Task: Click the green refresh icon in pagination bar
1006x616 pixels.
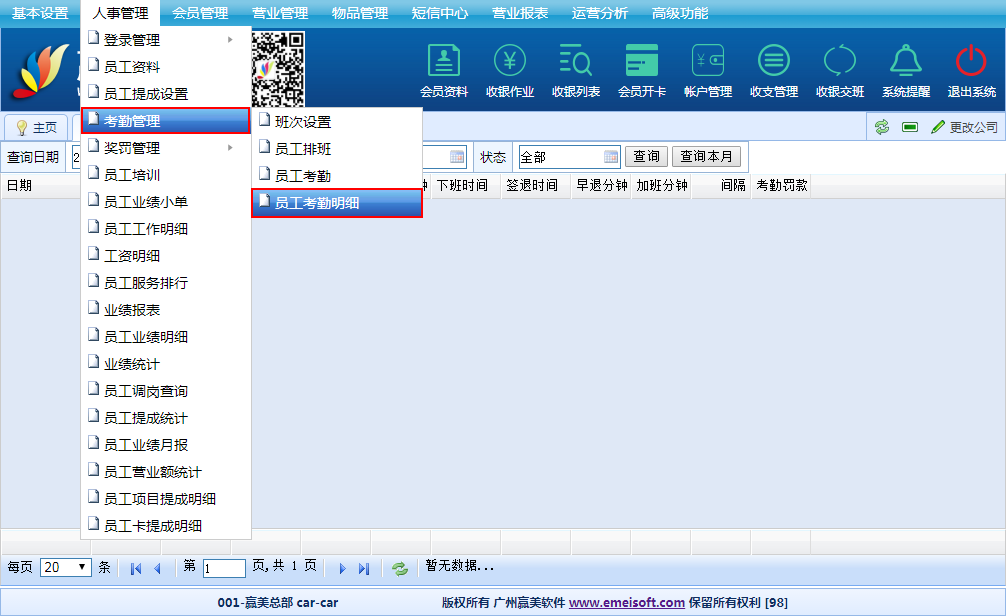Action: tap(400, 568)
